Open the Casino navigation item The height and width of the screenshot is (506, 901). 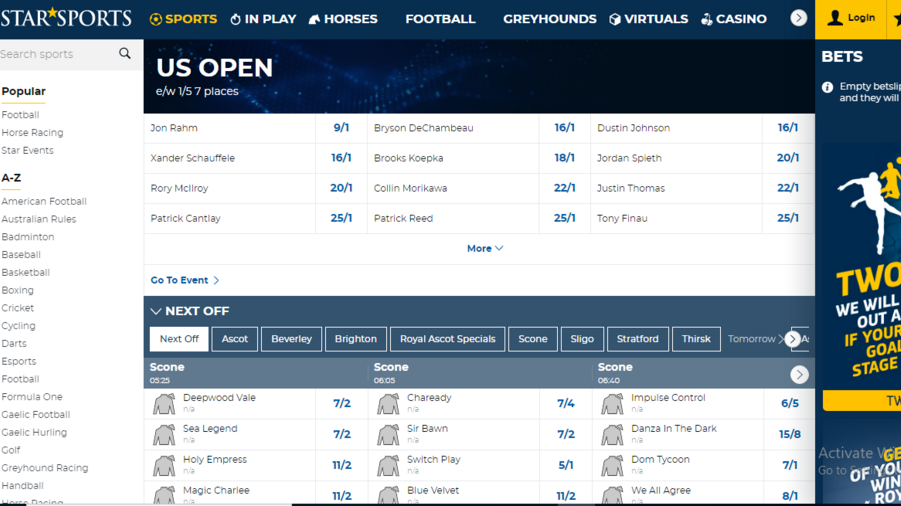click(x=734, y=19)
